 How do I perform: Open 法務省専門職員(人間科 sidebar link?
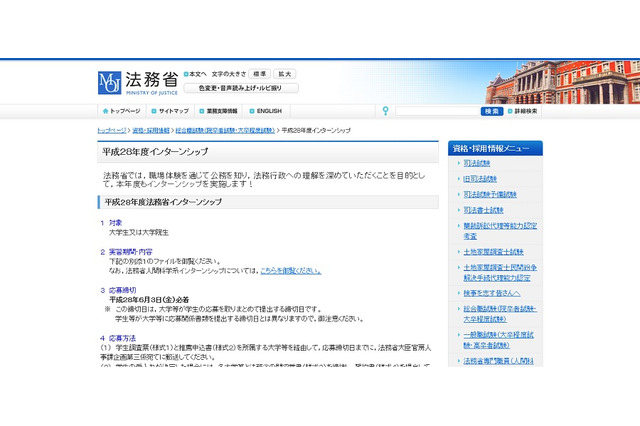498,361
